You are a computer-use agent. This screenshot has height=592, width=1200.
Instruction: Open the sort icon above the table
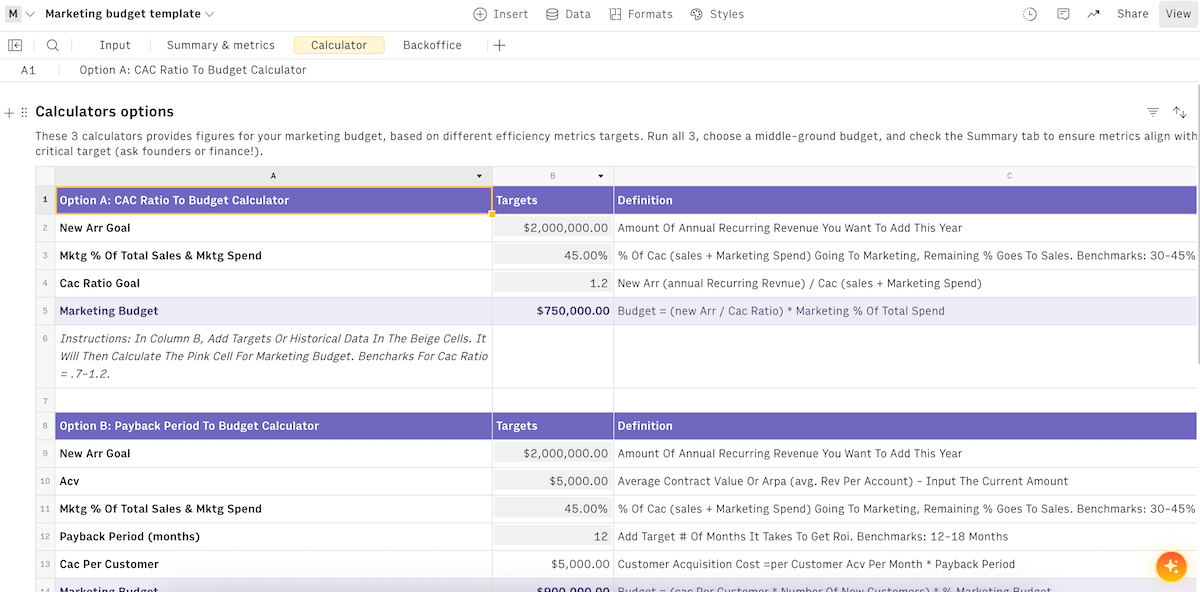(x=1180, y=112)
